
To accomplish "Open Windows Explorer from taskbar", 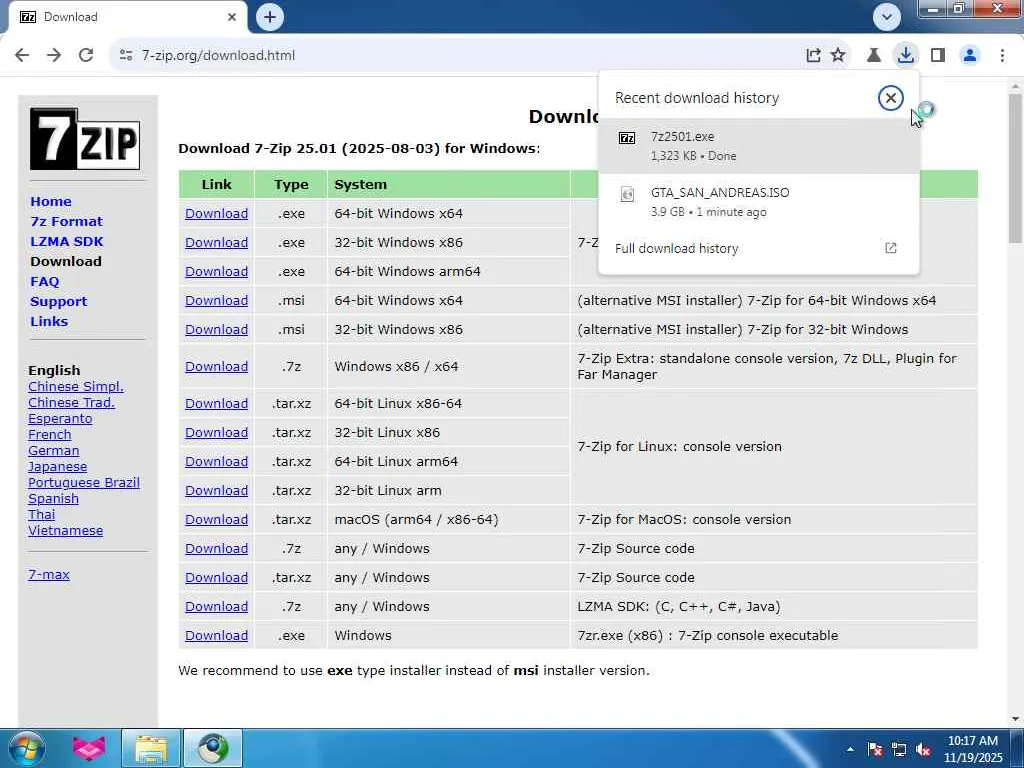I will pyautogui.click(x=151, y=748).
